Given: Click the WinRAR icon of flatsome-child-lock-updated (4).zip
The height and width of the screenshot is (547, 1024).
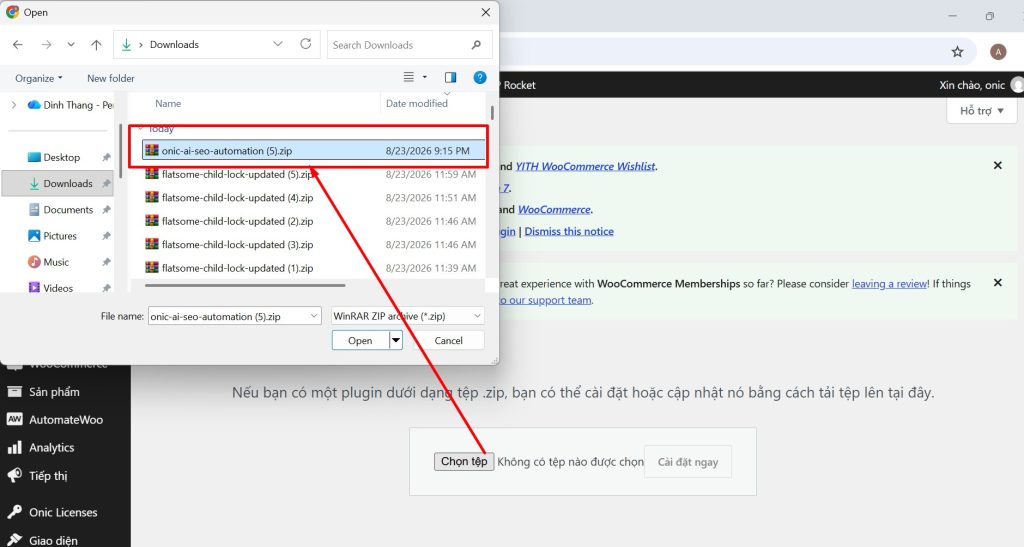Looking at the screenshot, I should (152, 197).
